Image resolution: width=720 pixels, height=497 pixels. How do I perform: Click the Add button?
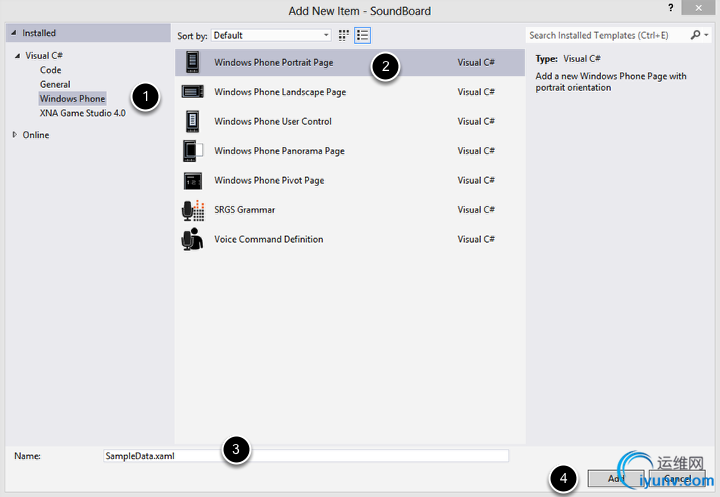616,479
